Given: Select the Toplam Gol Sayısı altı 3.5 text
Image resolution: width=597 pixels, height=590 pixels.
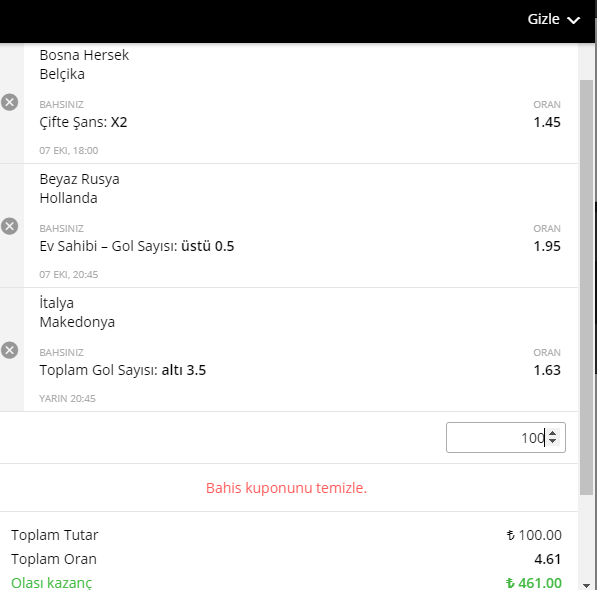Looking at the screenshot, I should pyautogui.click(x=123, y=370).
